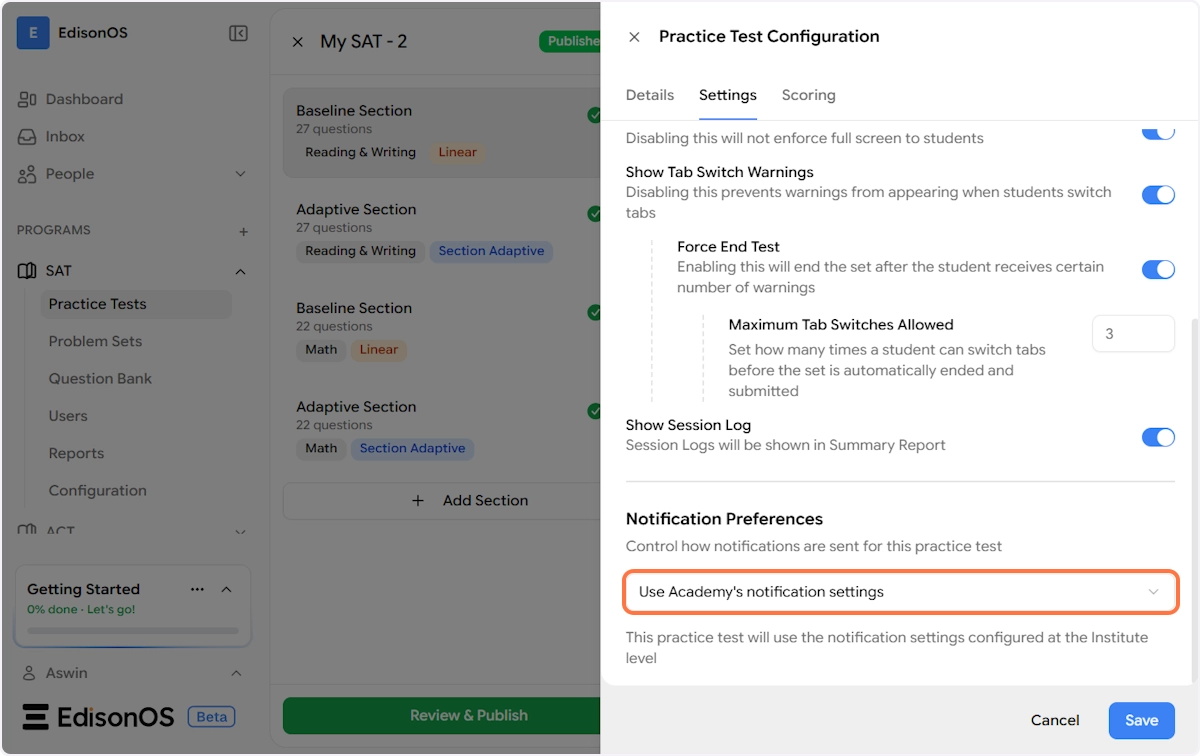
Task: Collapse the SAT program section
Action: (x=240, y=271)
